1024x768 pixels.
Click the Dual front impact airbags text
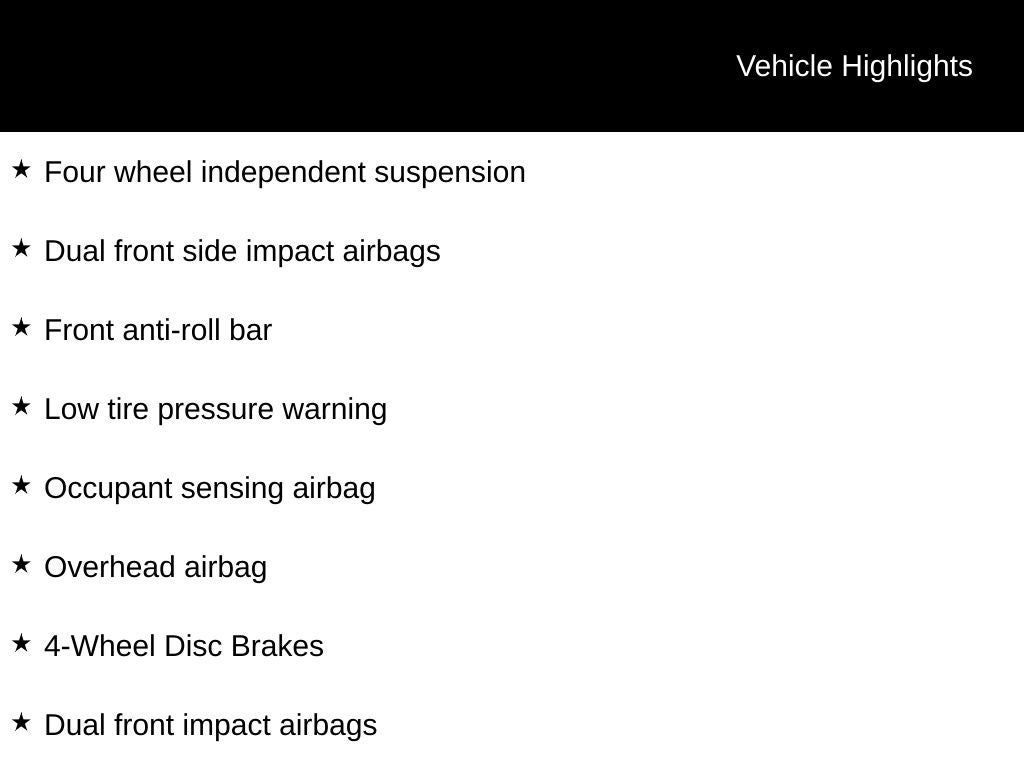[x=211, y=725]
